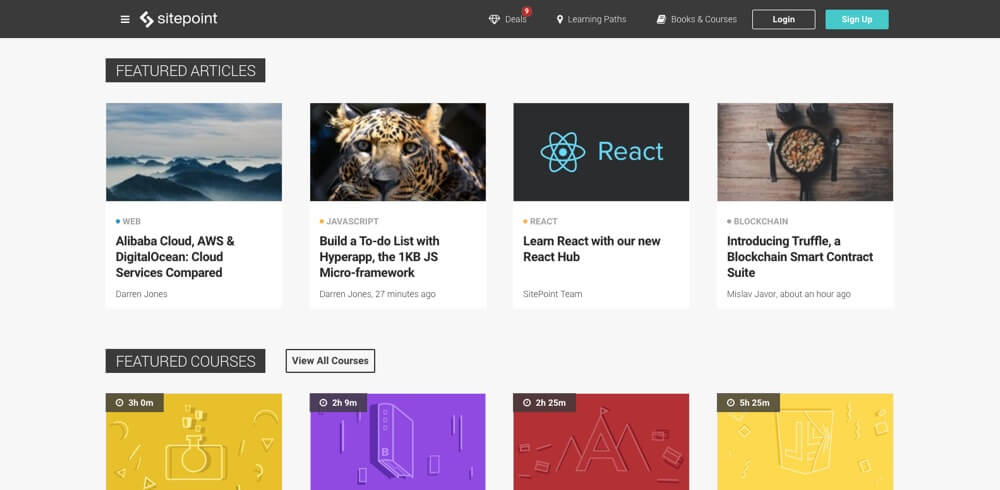Image resolution: width=1000 pixels, height=490 pixels.
Task: Click the leopard article thumbnail
Action: point(398,152)
